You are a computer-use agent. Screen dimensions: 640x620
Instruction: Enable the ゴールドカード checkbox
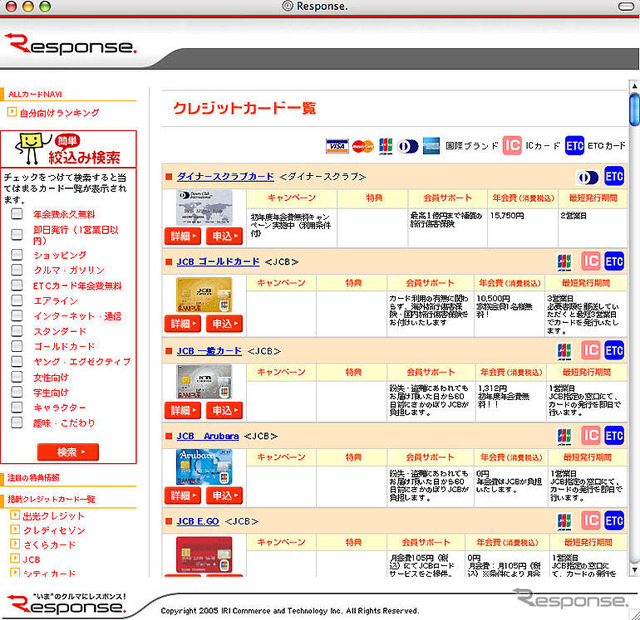[x=17, y=346]
